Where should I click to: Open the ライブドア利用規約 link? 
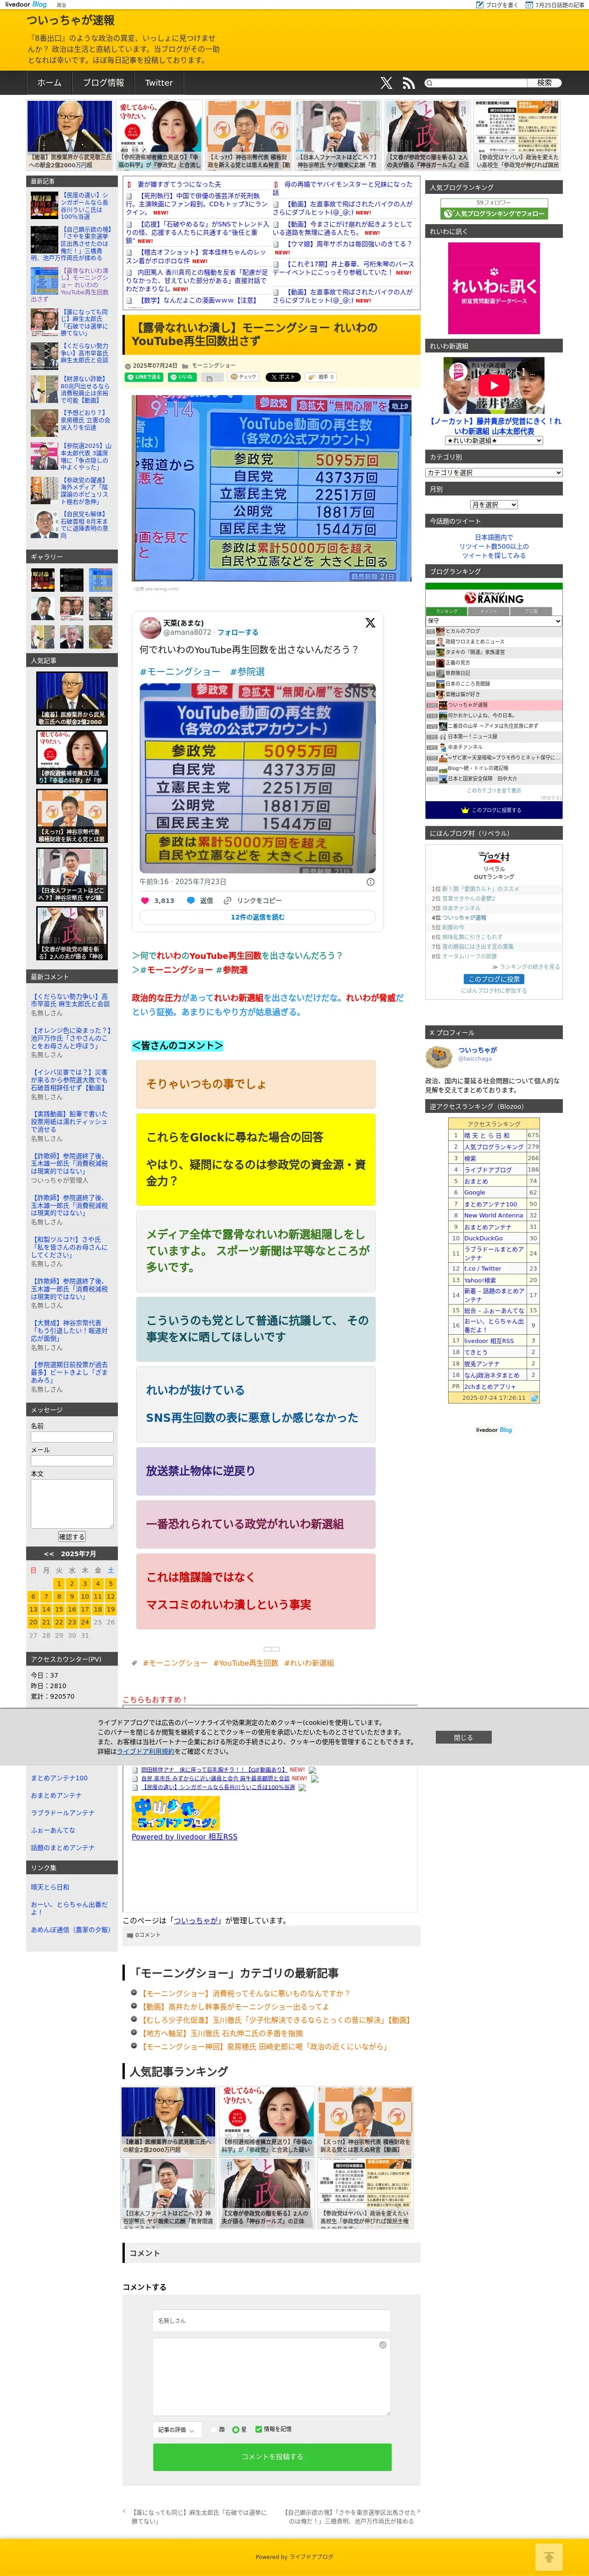pyautogui.click(x=146, y=1751)
